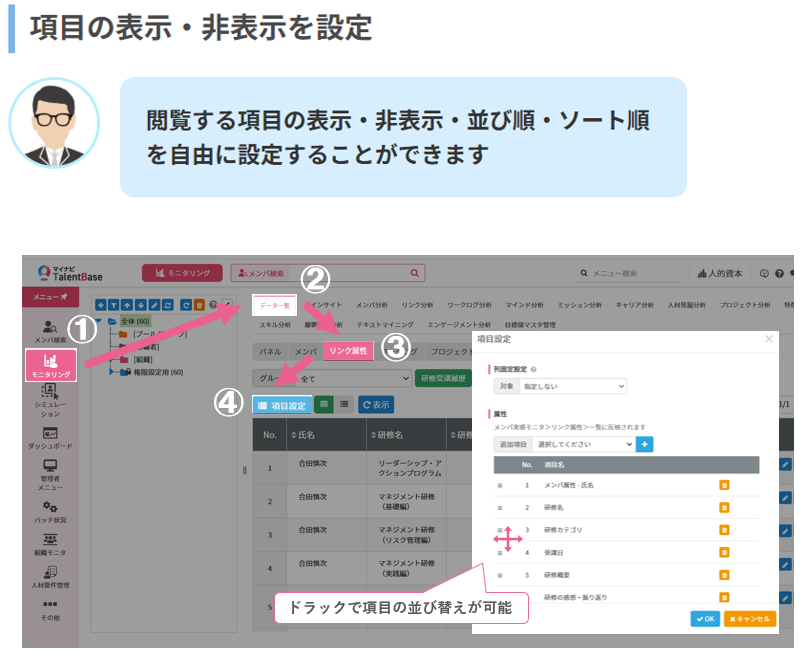The width and height of the screenshot is (803, 657).
Task: Select the パネル sub-tab
Action: 270,352
